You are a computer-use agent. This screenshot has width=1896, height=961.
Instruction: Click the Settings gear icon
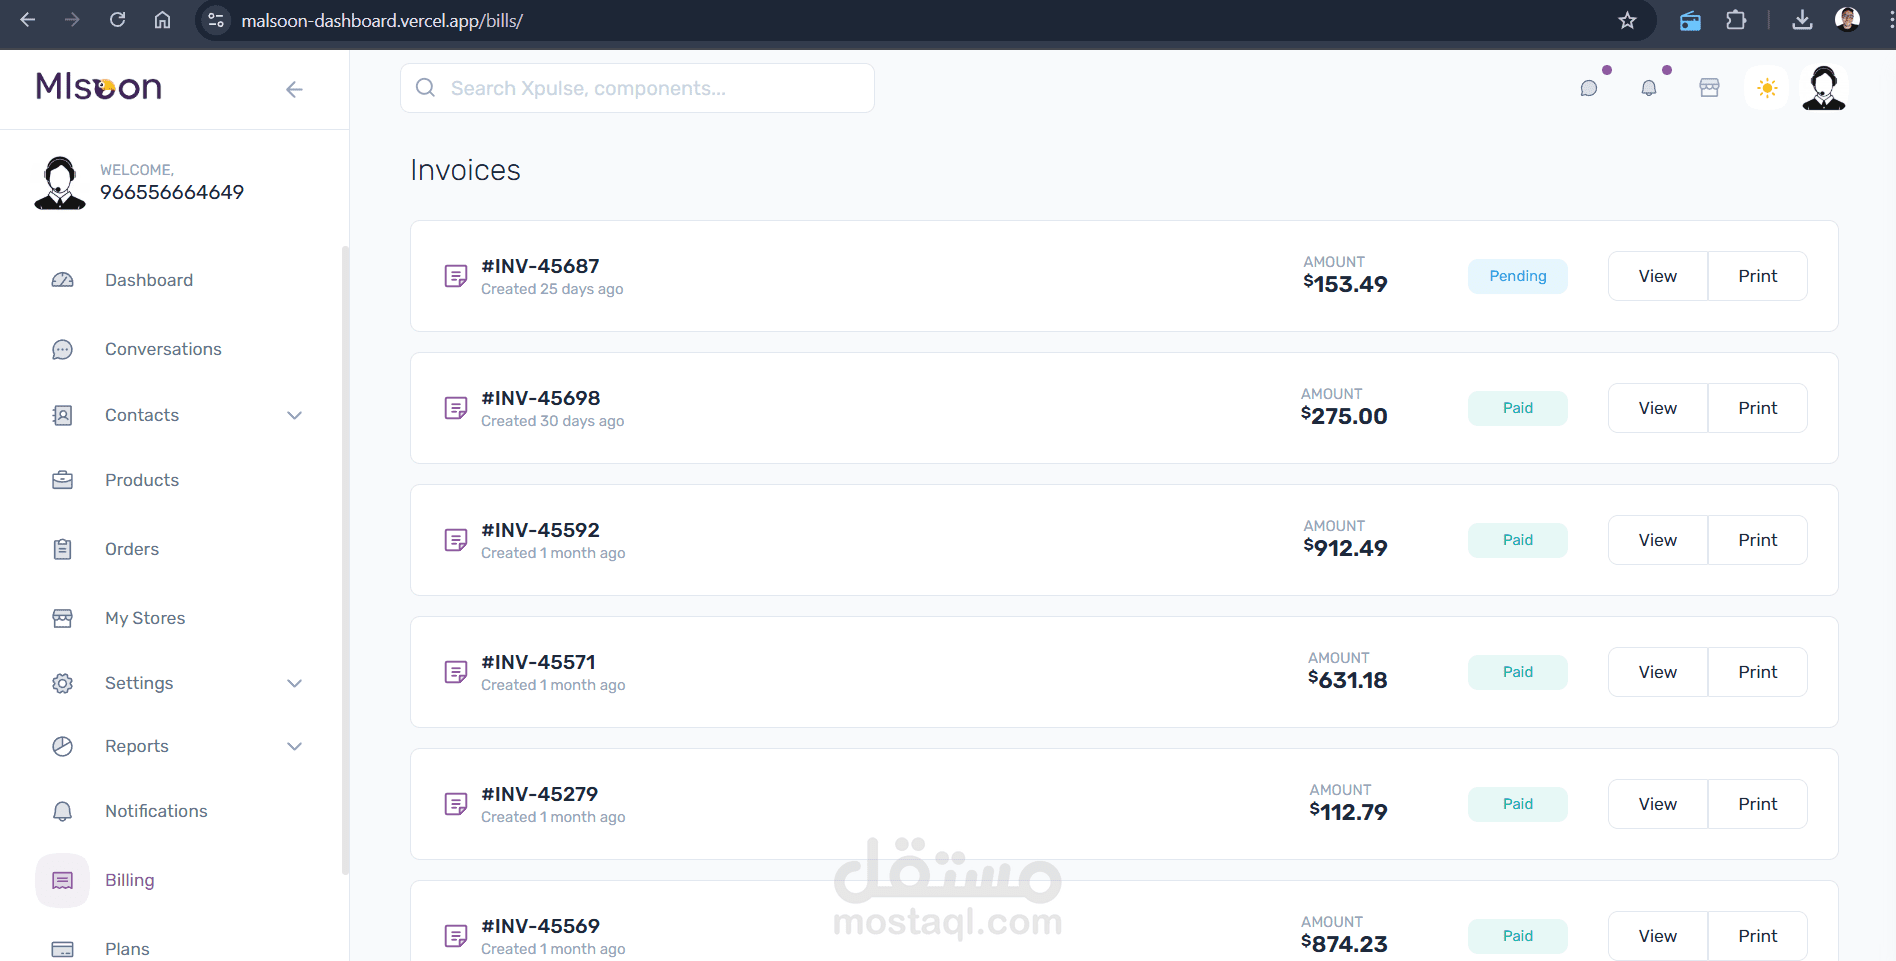[62, 683]
